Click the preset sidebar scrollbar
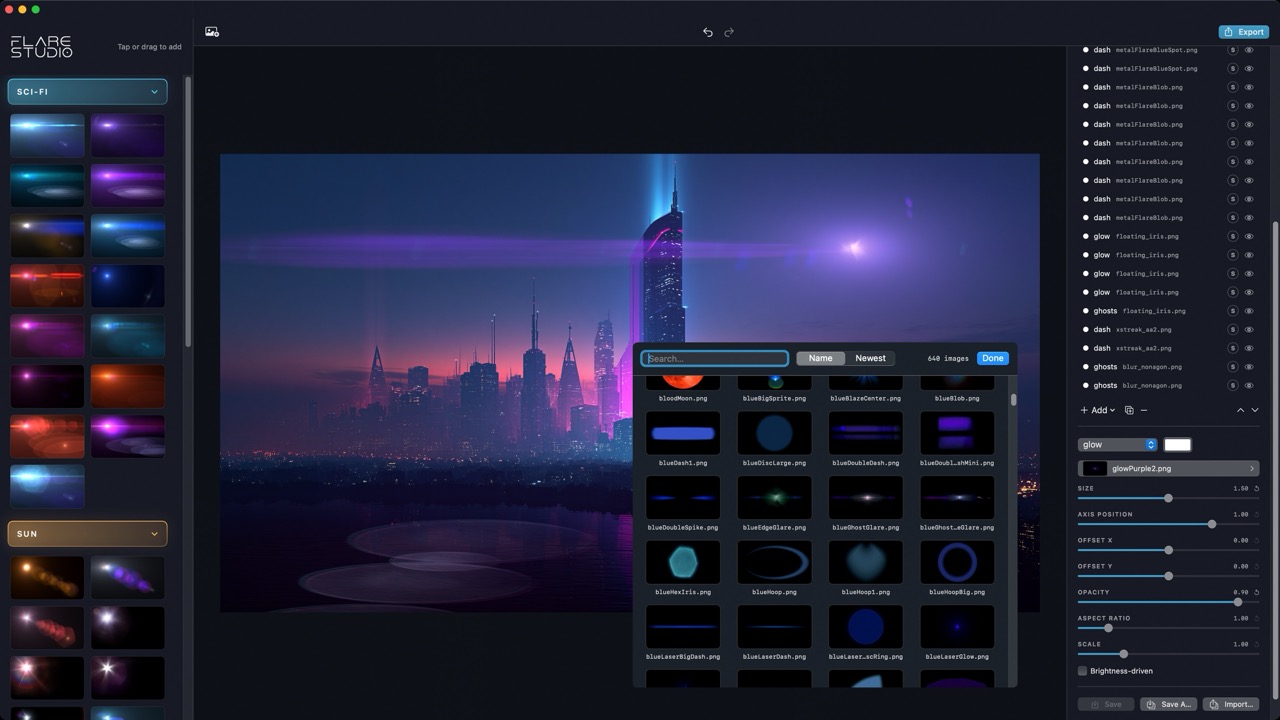1280x720 pixels. (188, 212)
